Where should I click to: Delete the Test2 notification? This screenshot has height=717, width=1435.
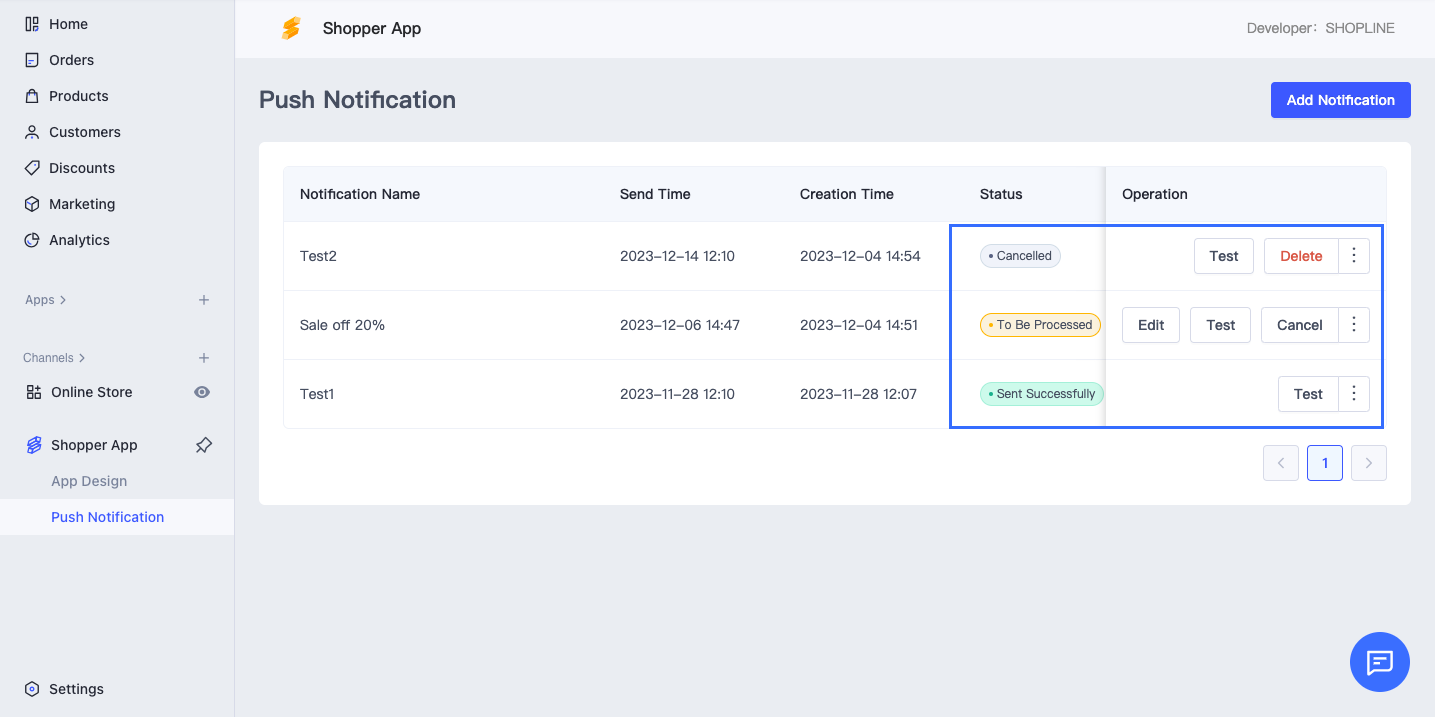point(1301,256)
